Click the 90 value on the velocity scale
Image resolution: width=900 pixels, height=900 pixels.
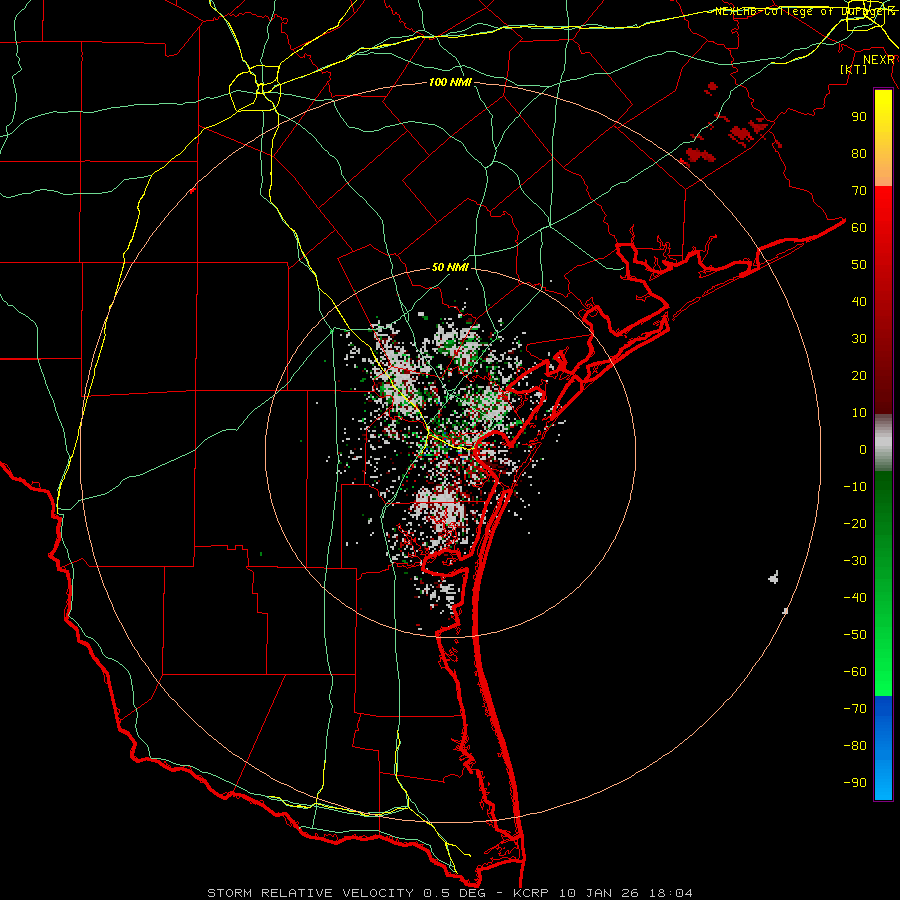(x=859, y=117)
